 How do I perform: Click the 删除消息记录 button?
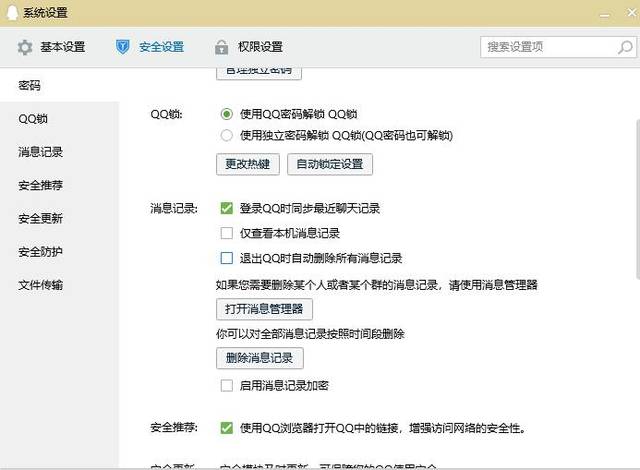[x=260, y=358]
